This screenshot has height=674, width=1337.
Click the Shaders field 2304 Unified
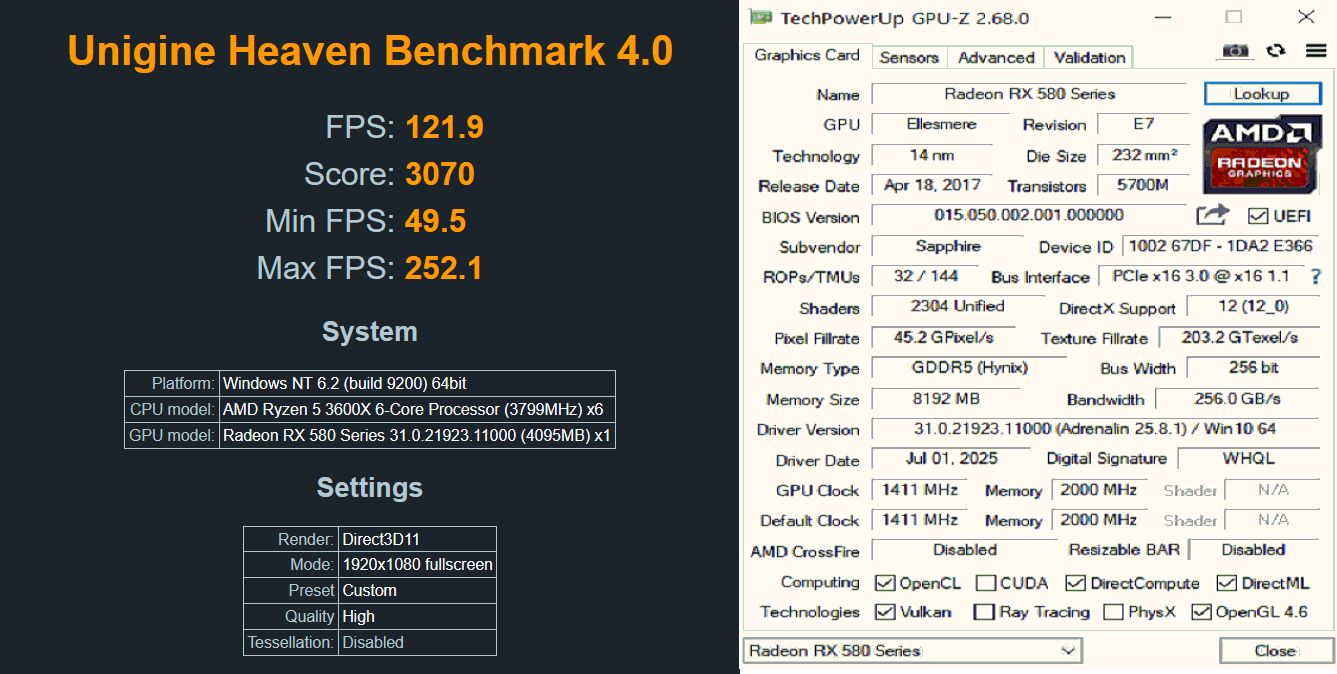pos(957,306)
